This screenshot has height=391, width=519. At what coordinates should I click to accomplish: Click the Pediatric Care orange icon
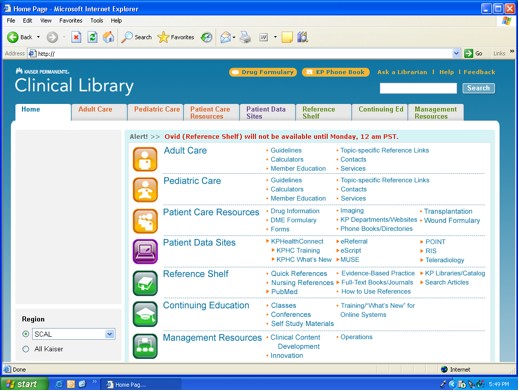145,190
